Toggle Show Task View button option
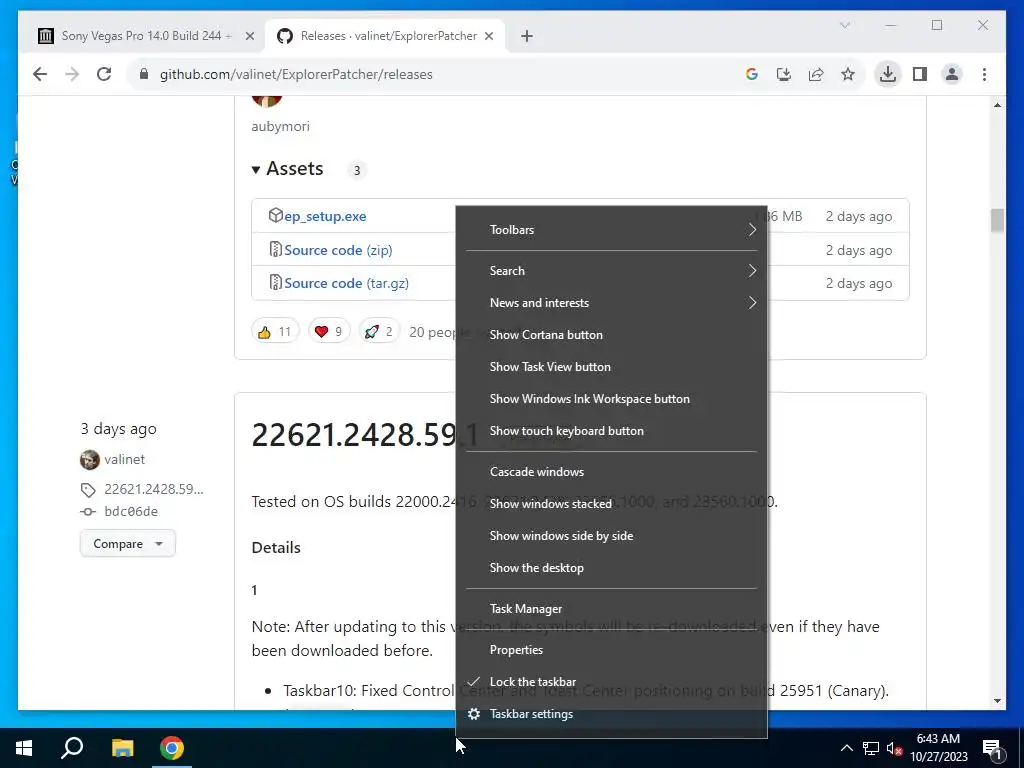Image resolution: width=1024 pixels, height=768 pixels. [x=611, y=366]
